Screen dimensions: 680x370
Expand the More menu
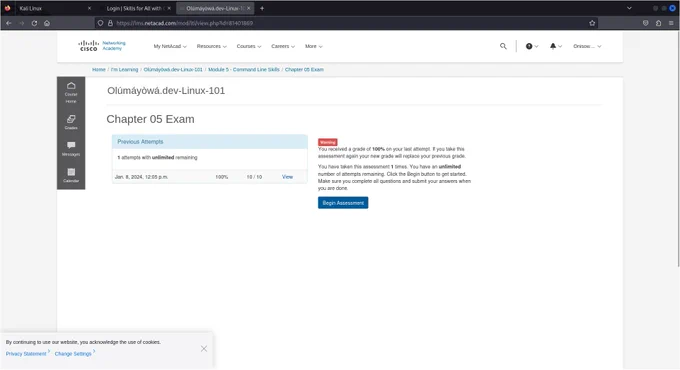(x=314, y=46)
